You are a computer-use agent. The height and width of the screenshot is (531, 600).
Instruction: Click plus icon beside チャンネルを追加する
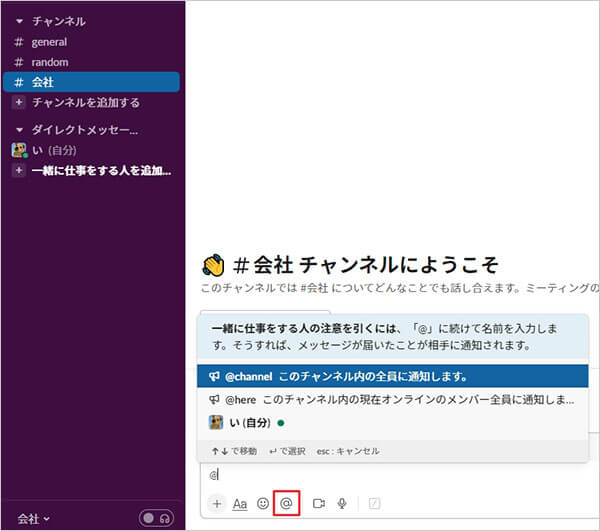[18, 102]
